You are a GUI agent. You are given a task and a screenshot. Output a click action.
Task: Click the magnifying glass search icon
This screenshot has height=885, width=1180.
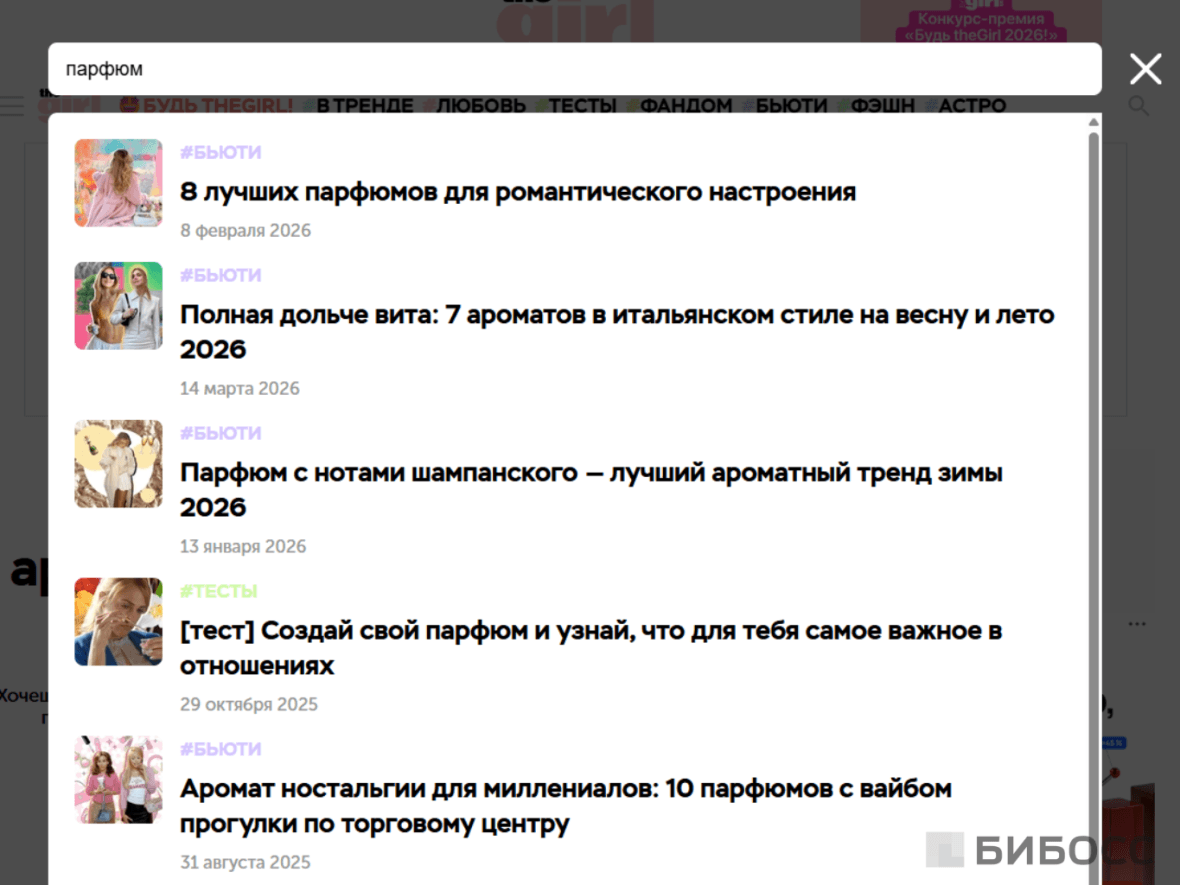[1139, 105]
